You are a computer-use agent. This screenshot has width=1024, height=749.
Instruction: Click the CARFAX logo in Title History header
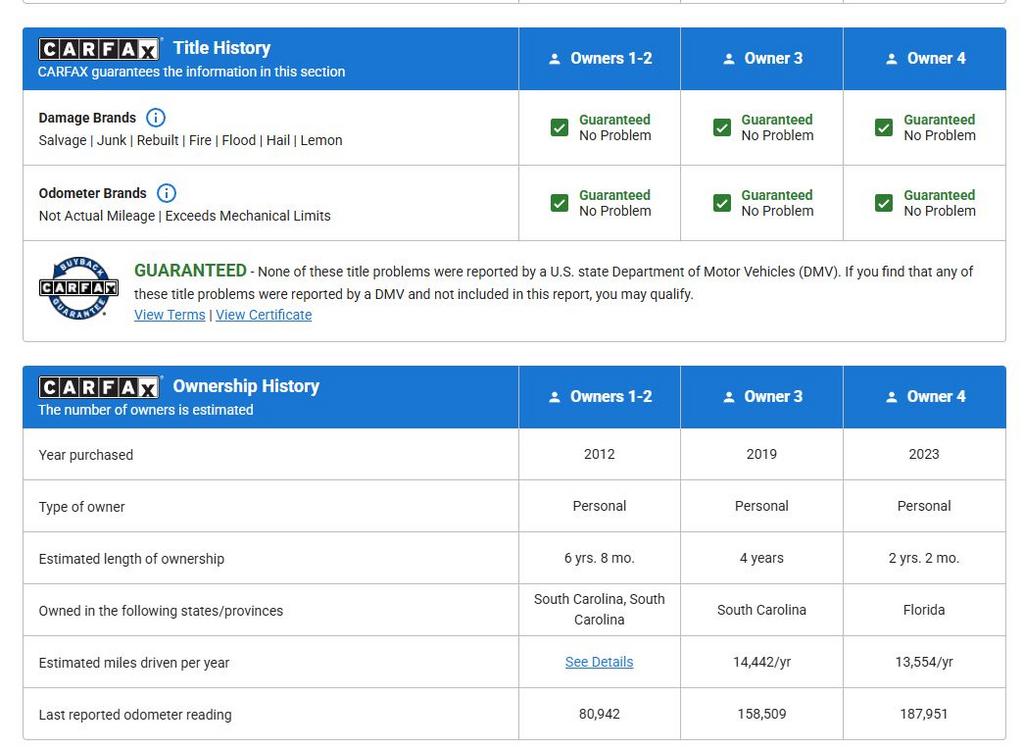pos(99,49)
